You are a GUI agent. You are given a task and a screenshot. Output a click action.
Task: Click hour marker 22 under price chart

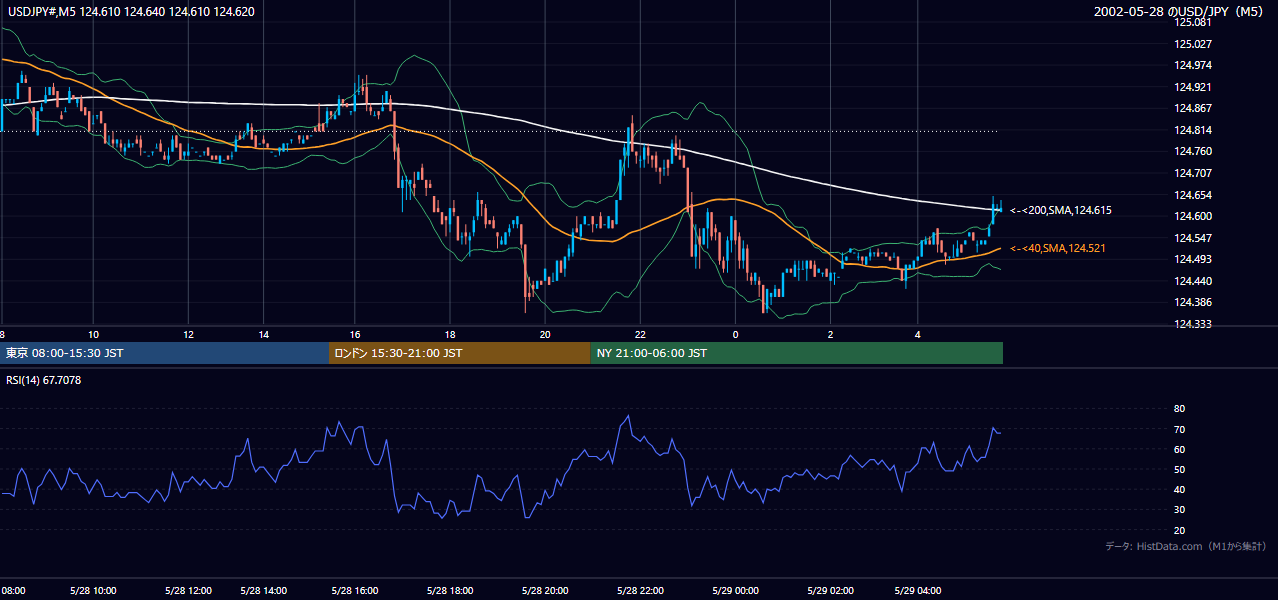coord(640,335)
